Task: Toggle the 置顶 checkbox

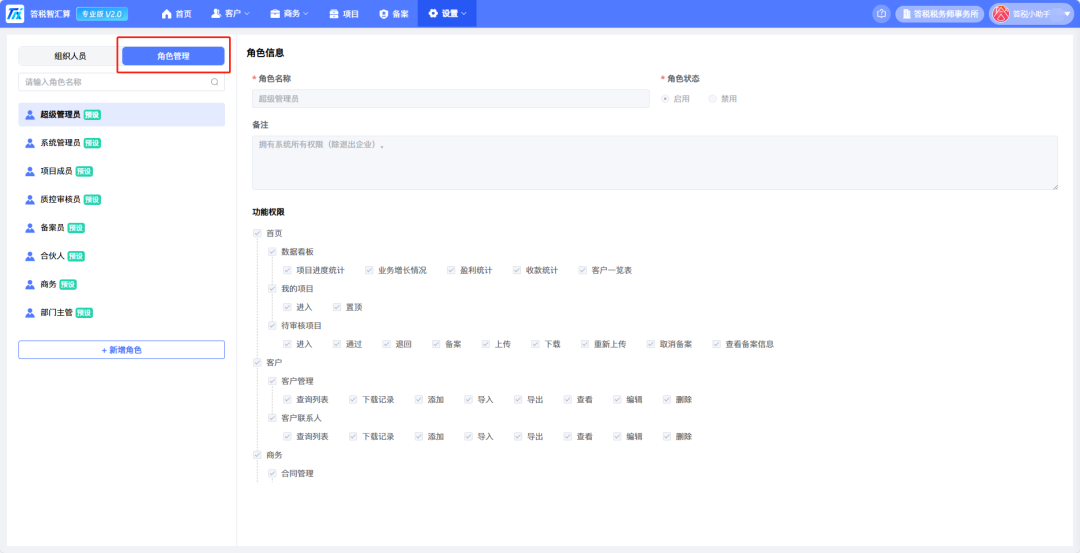Action: point(337,307)
